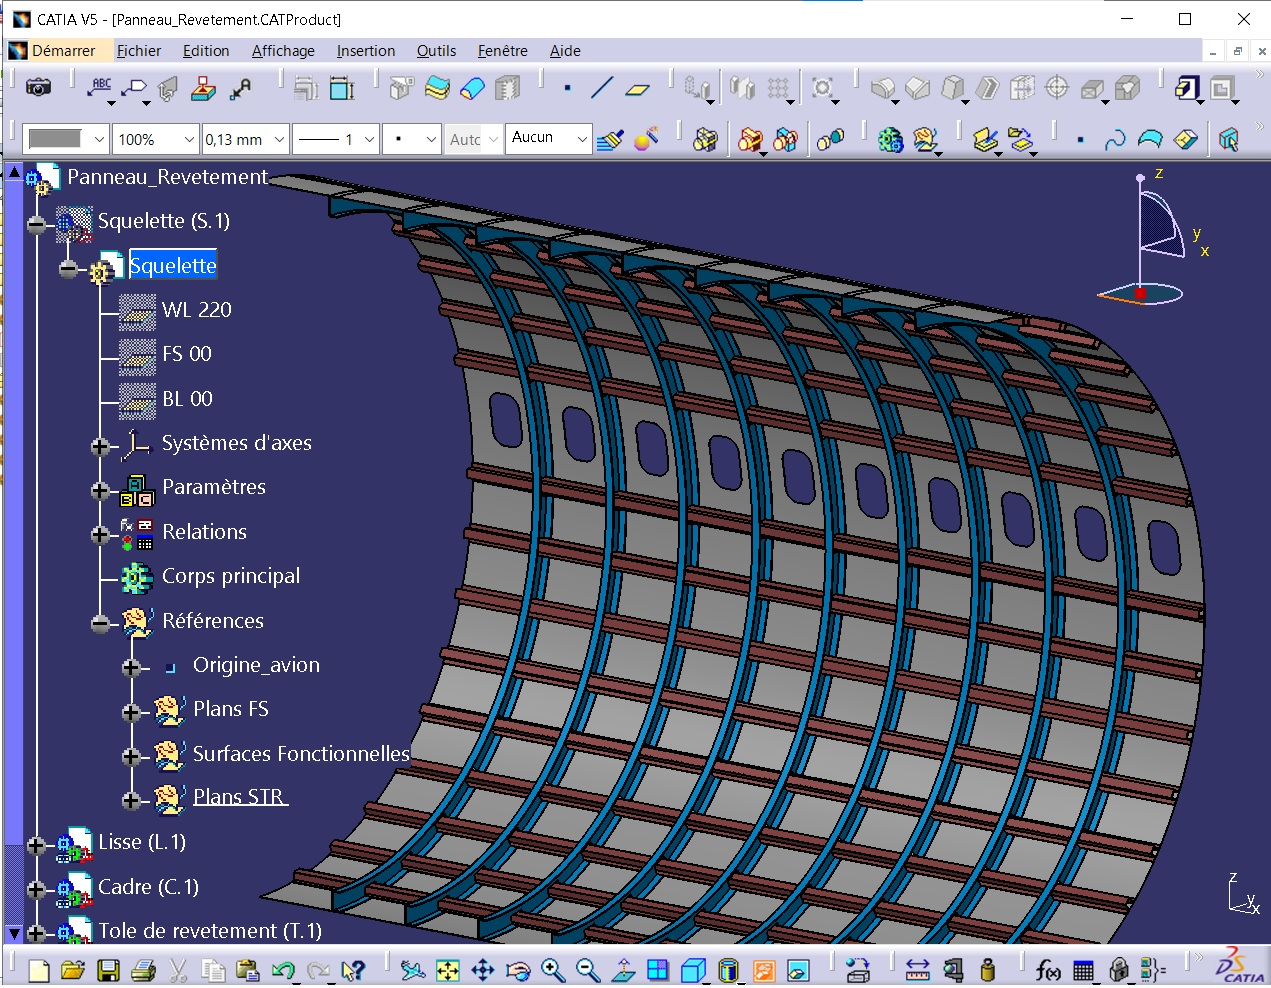The image size is (1271, 988).
Task: Select the text with leader annotation tool
Action: (100, 88)
